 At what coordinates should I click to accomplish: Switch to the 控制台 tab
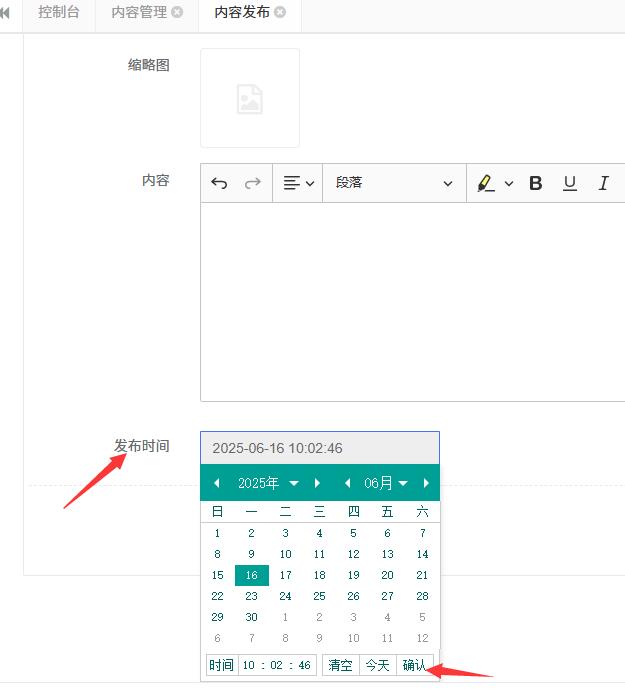pyautogui.click(x=59, y=12)
